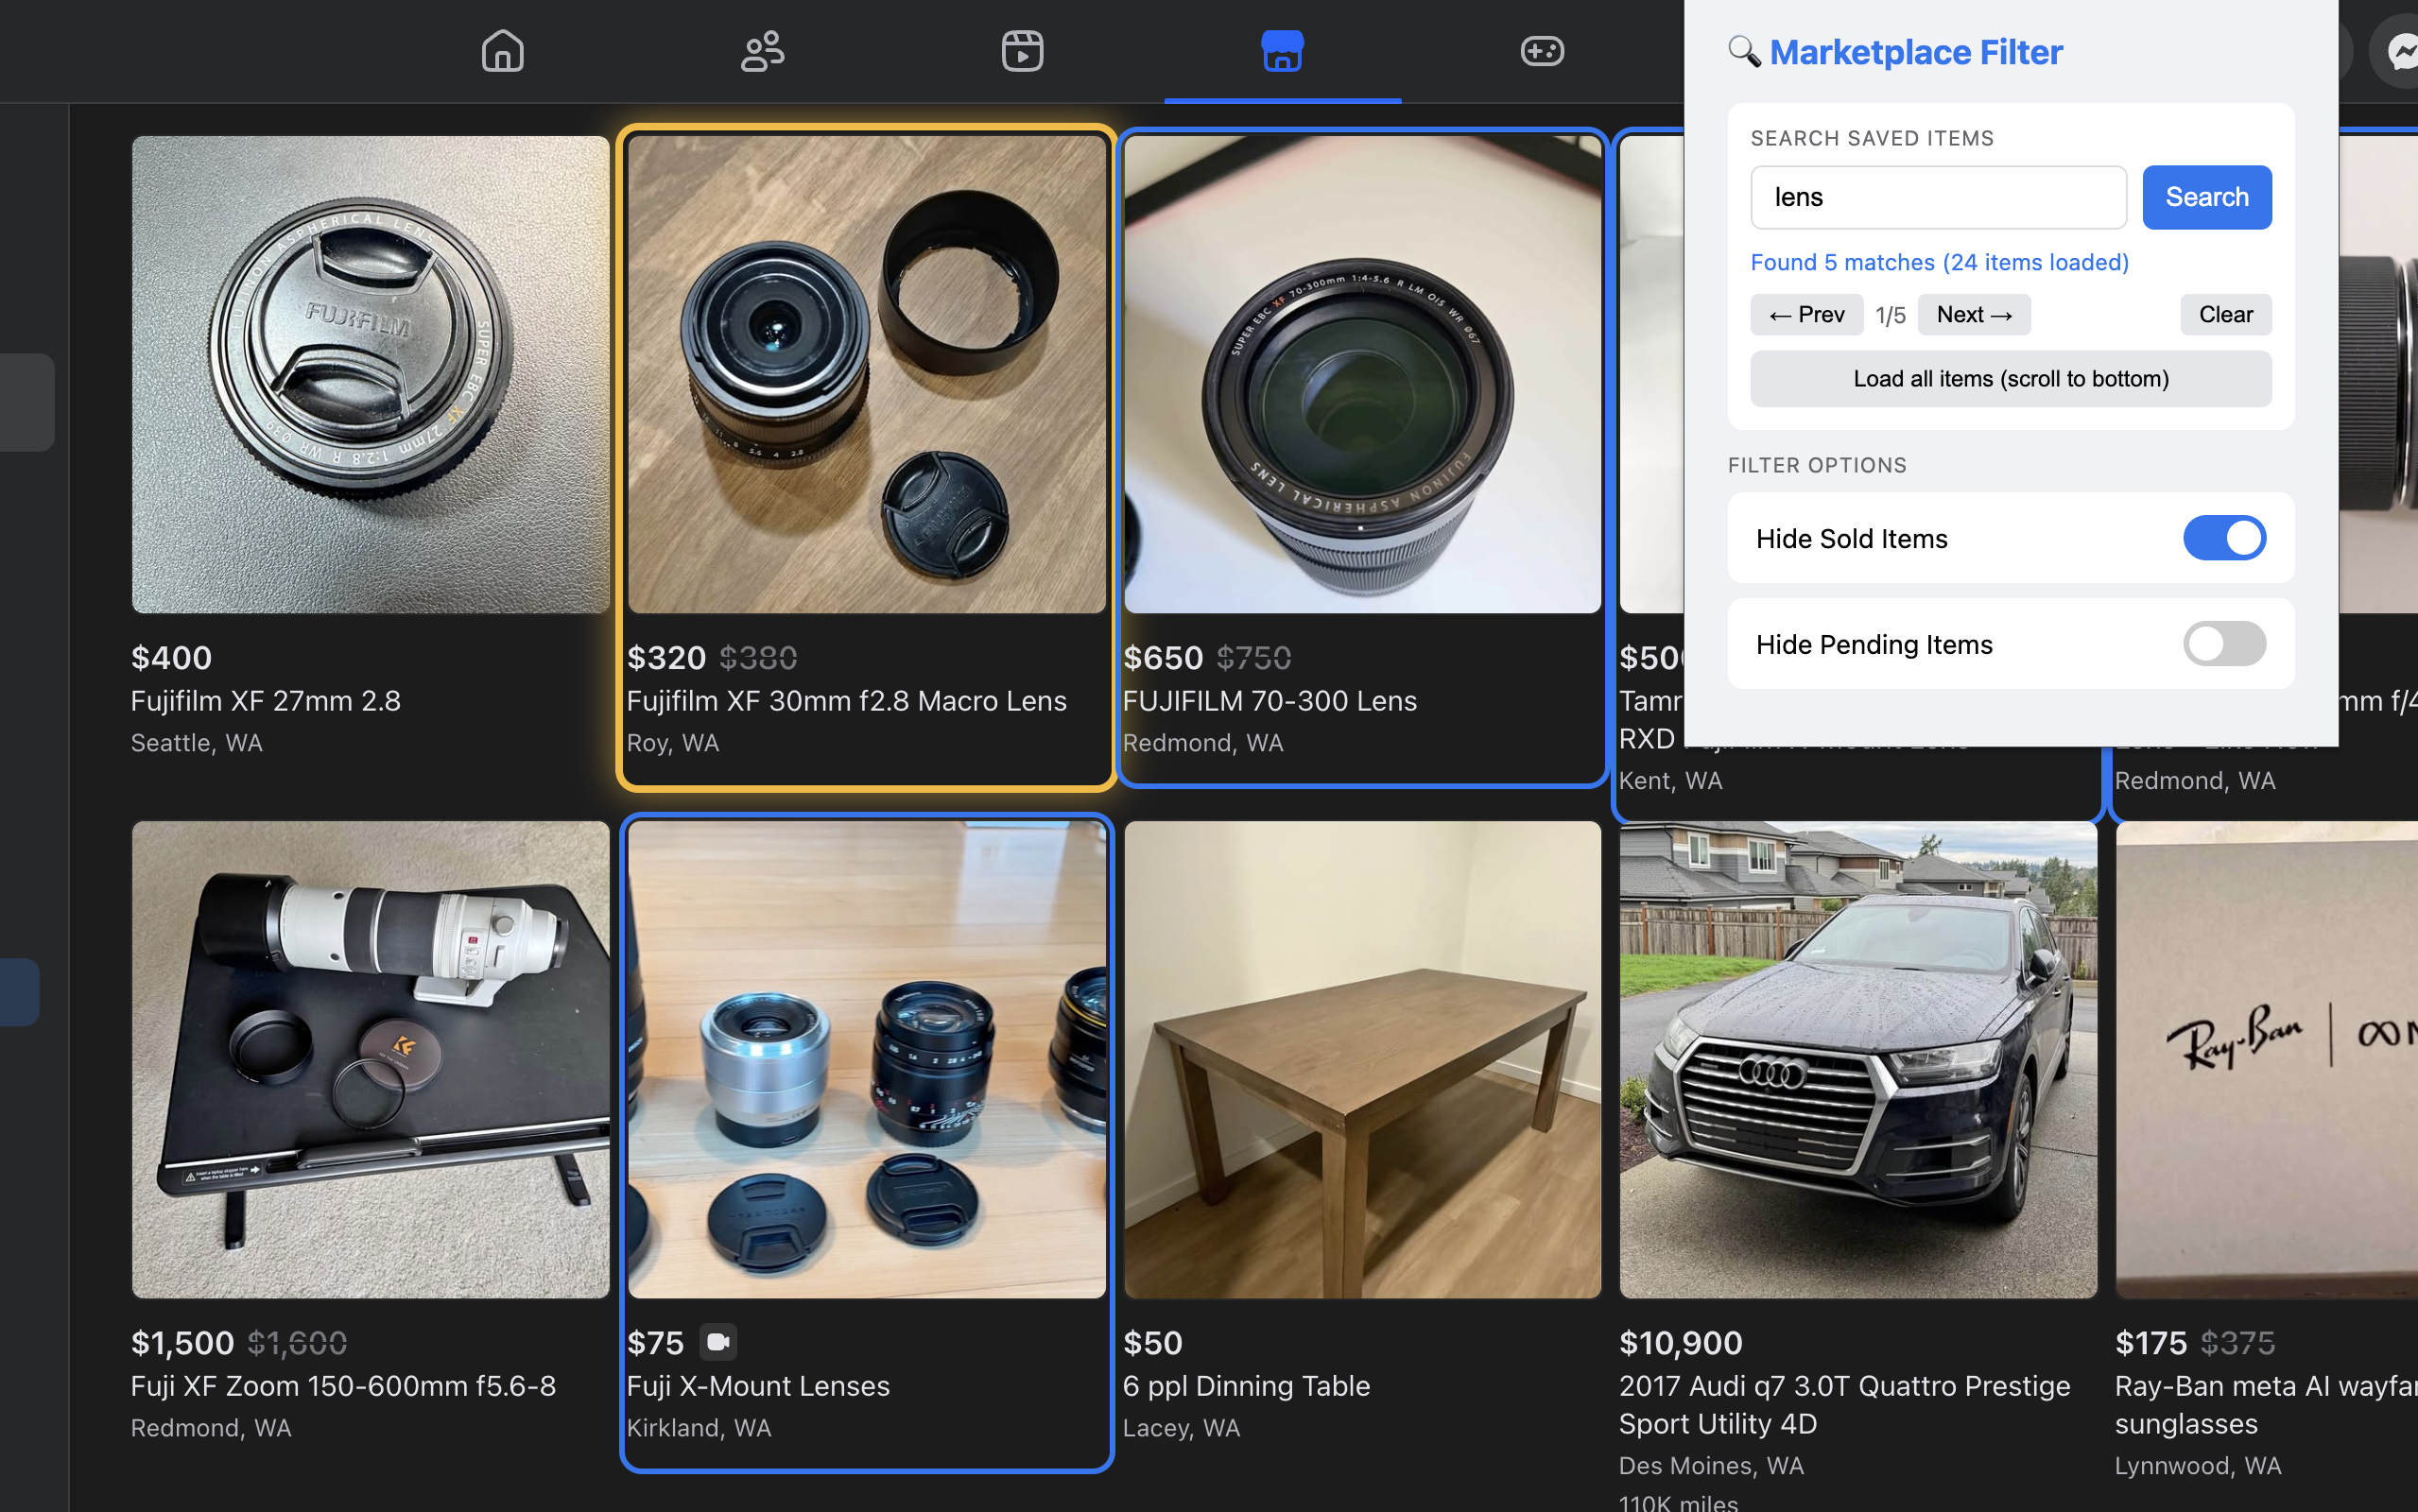Open the Friends icon in top navigation
The width and height of the screenshot is (2418, 1512).
(x=762, y=50)
